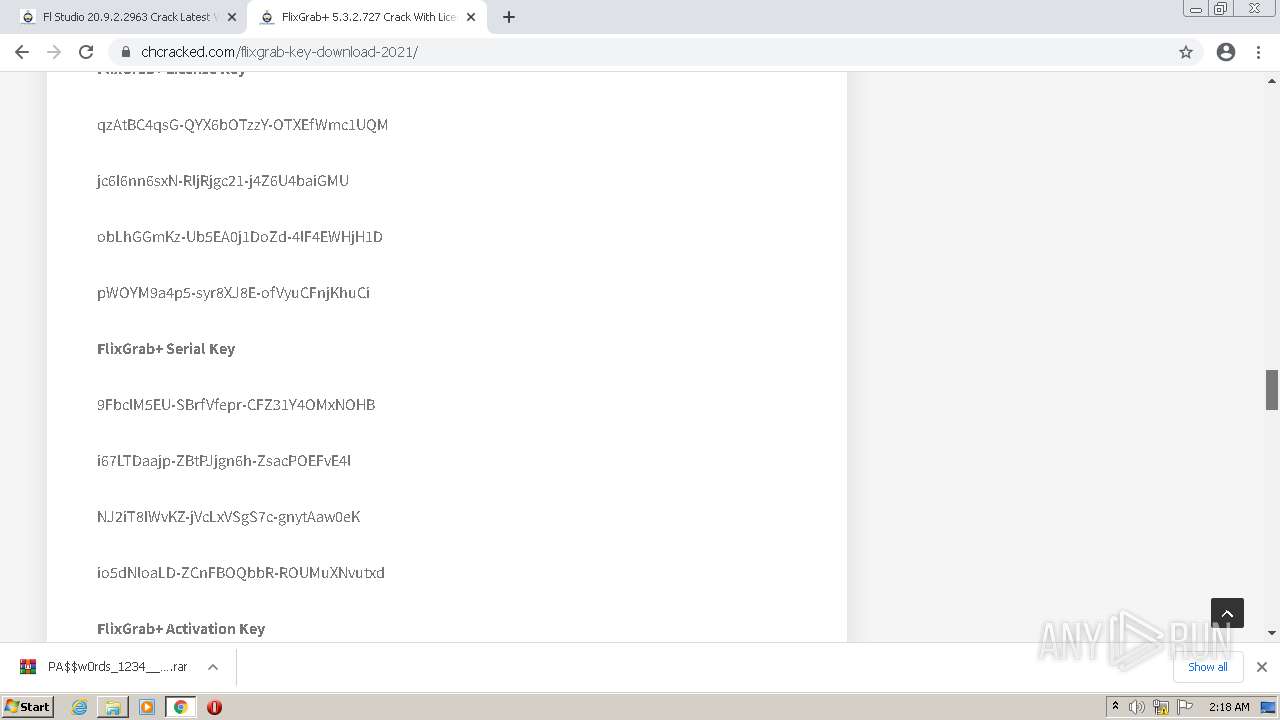Switch to the Fl Studio 20.9.2.2963 Crack tab
This screenshot has width=1280, height=720.
point(129,17)
